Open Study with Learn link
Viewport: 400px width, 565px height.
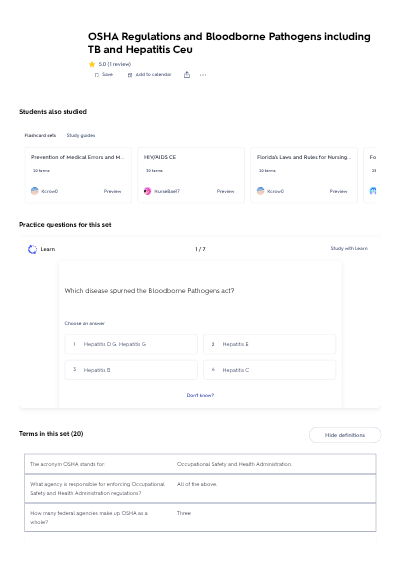click(x=349, y=248)
